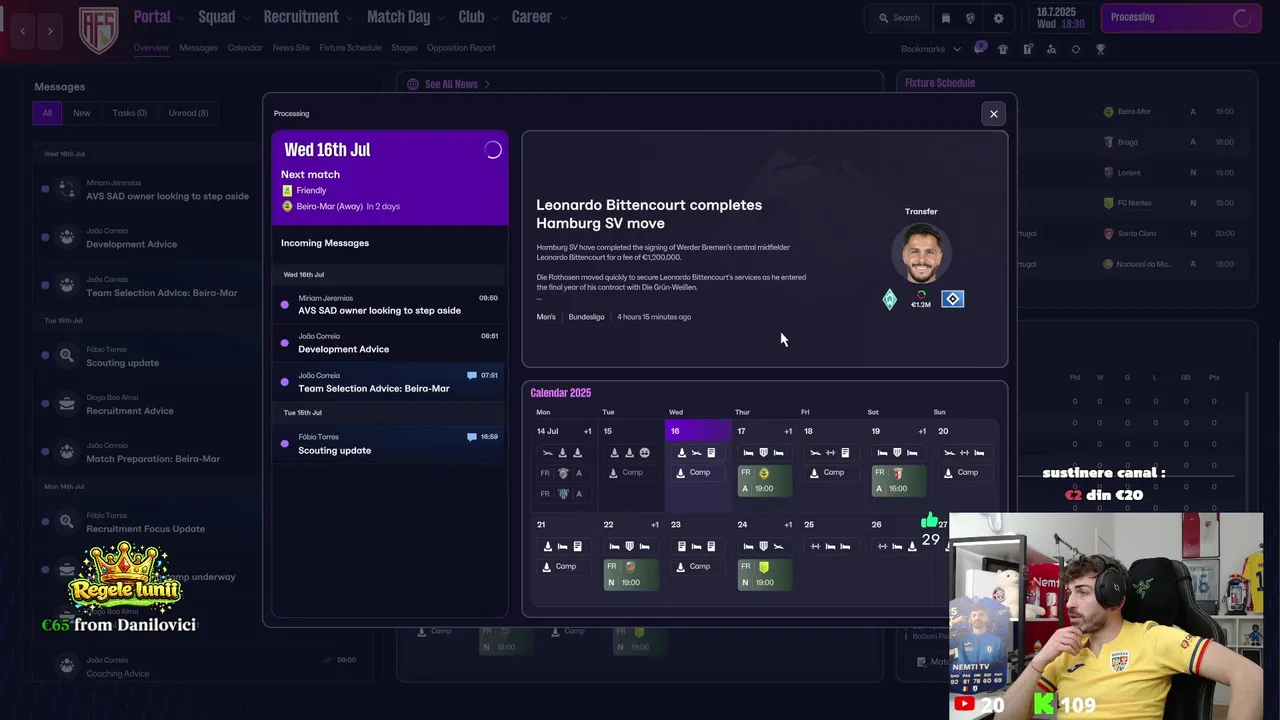Switch to the News Site sub-tab
Screen dimensions: 1280x720
coord(291,48)
